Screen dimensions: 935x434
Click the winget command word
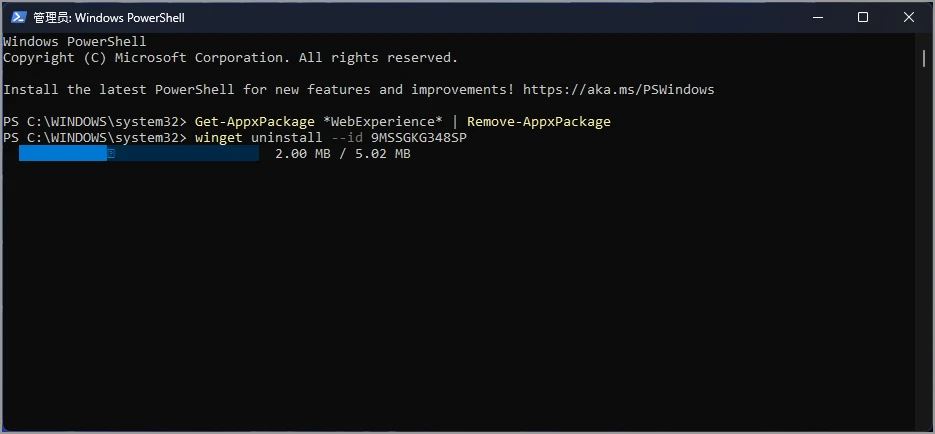[218, 137]
